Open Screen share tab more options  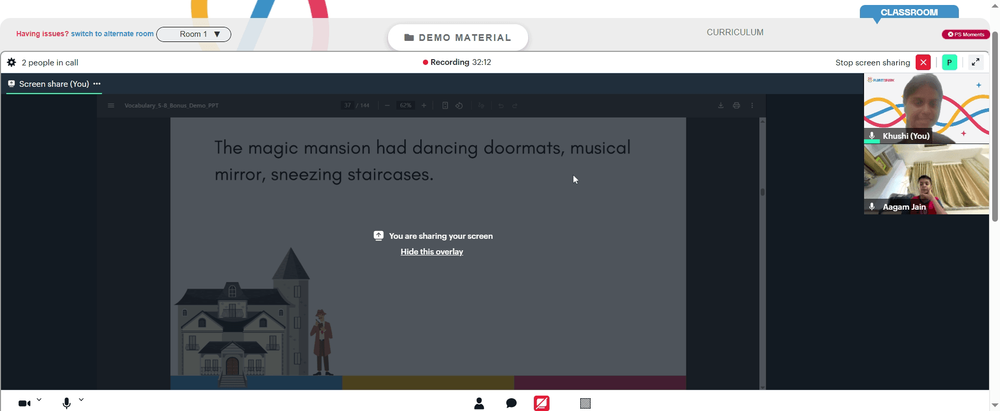pos(97,84)
